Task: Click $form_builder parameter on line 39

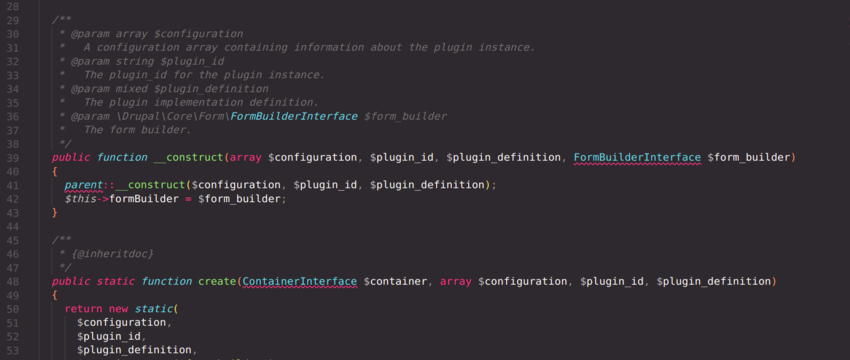Action: pos(749,158)
